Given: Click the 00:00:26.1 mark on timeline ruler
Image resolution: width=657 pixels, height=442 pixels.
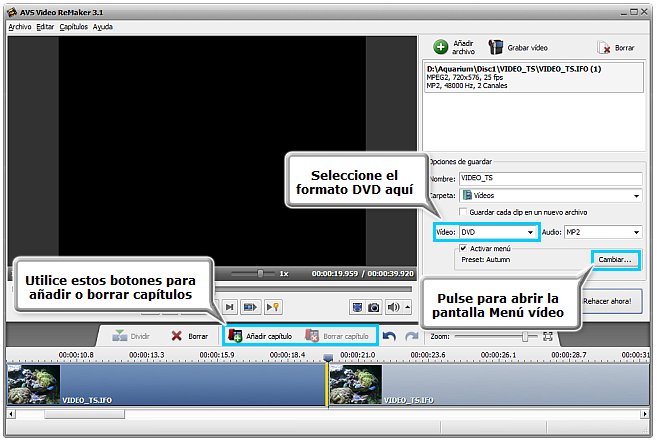Looking at the screenshot, I should pos(499,355).
